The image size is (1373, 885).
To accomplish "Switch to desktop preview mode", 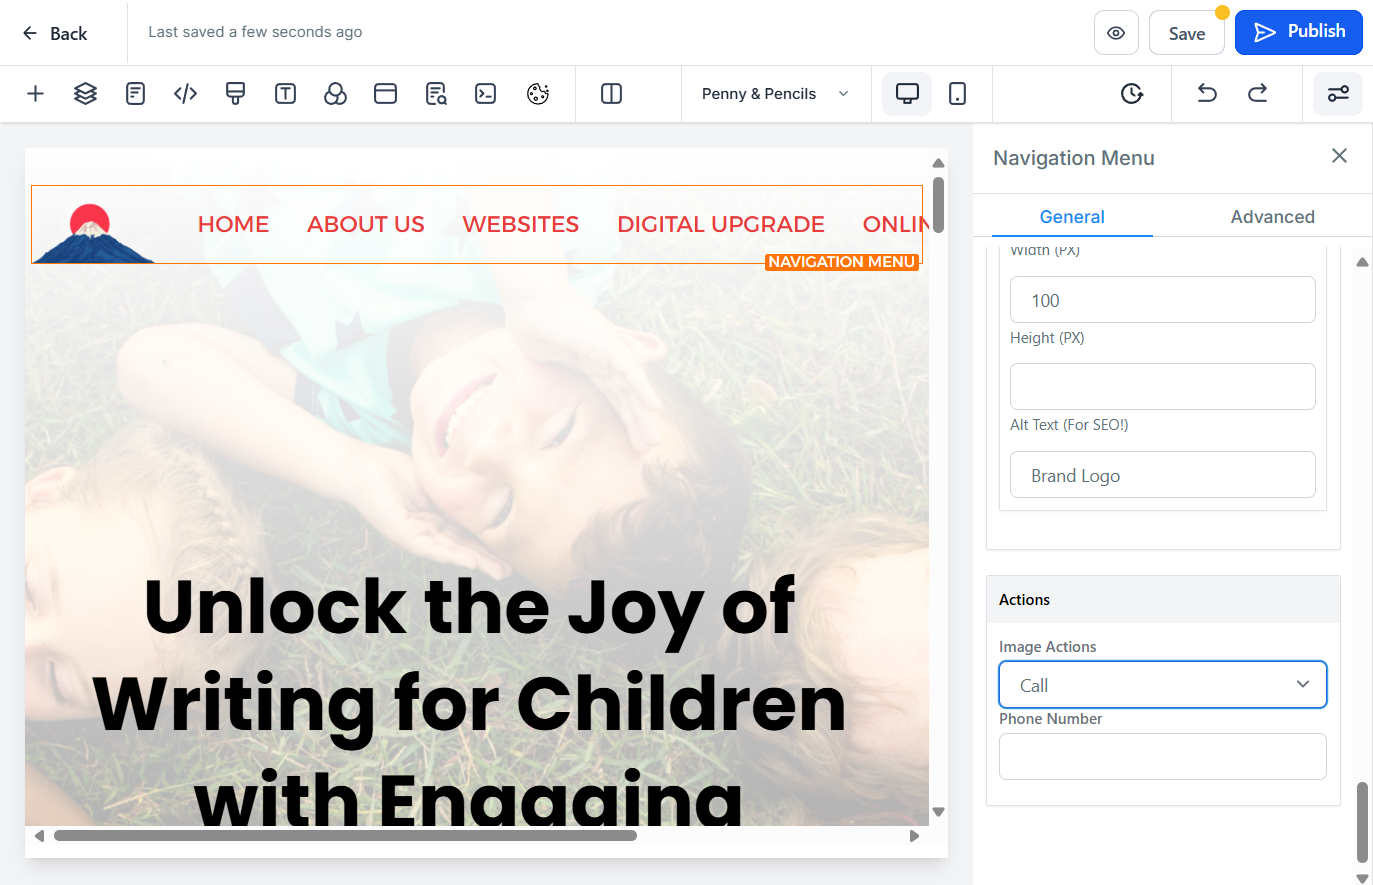I will (907, 94).
